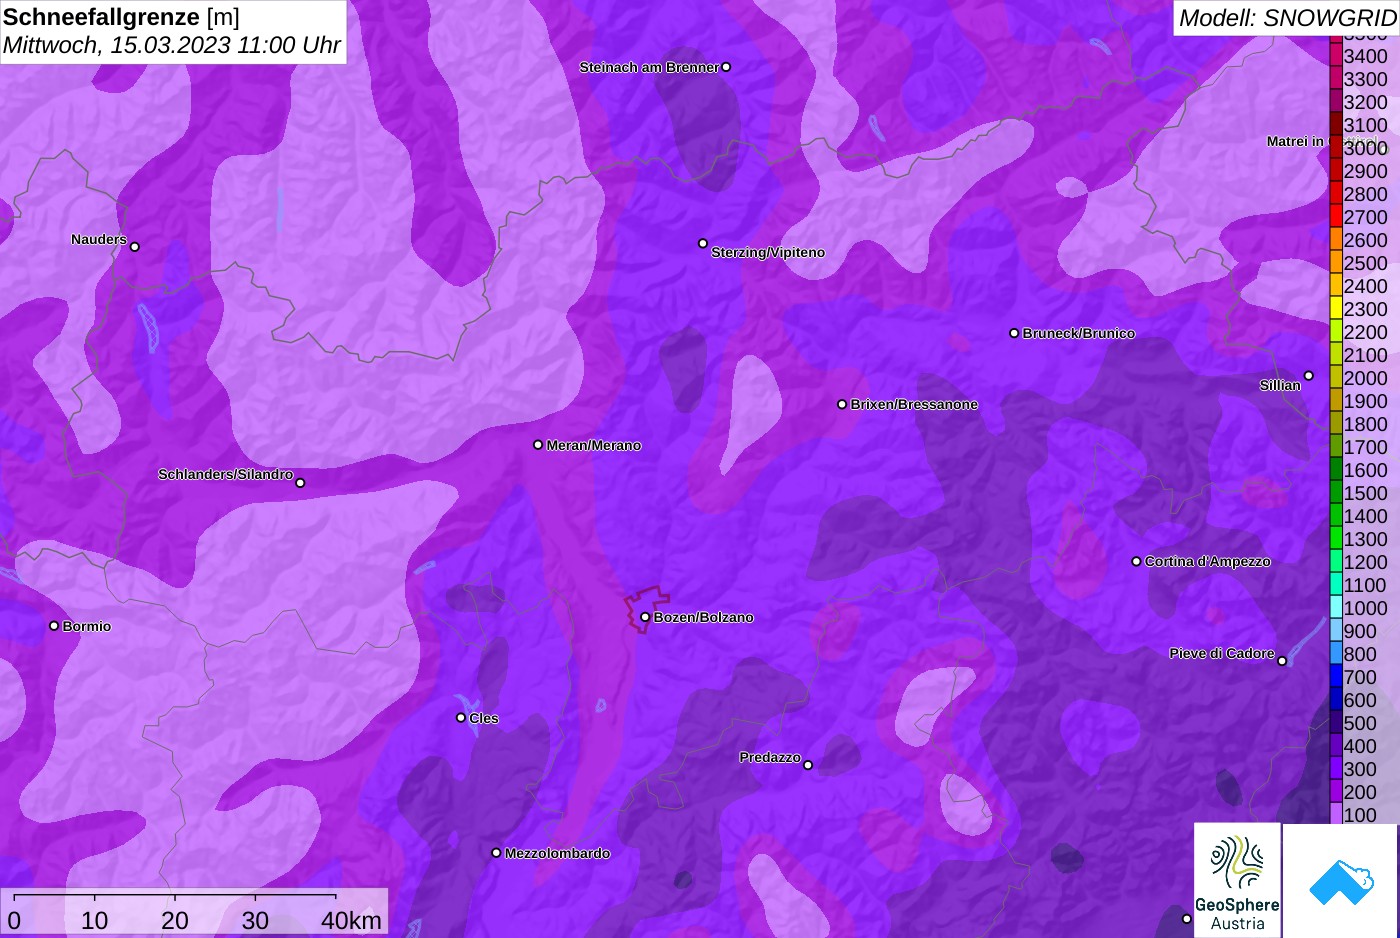Screen dimensions: 1400x938
Task: Select the 500 value in the legend
Action: [1360, 723]
